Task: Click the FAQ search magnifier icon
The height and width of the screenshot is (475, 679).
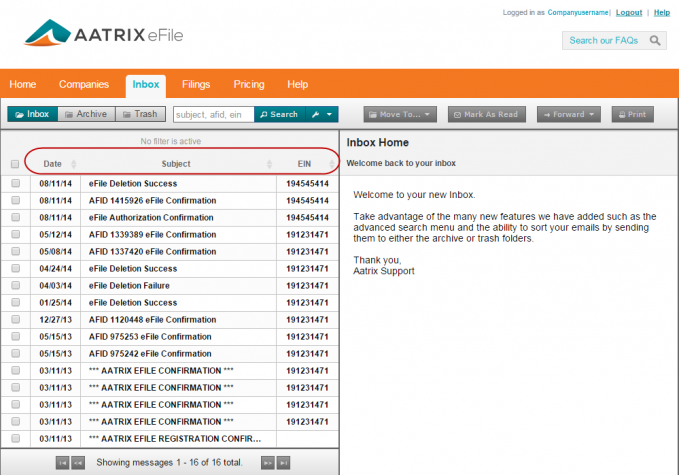Action: click(x=655, y=41)
